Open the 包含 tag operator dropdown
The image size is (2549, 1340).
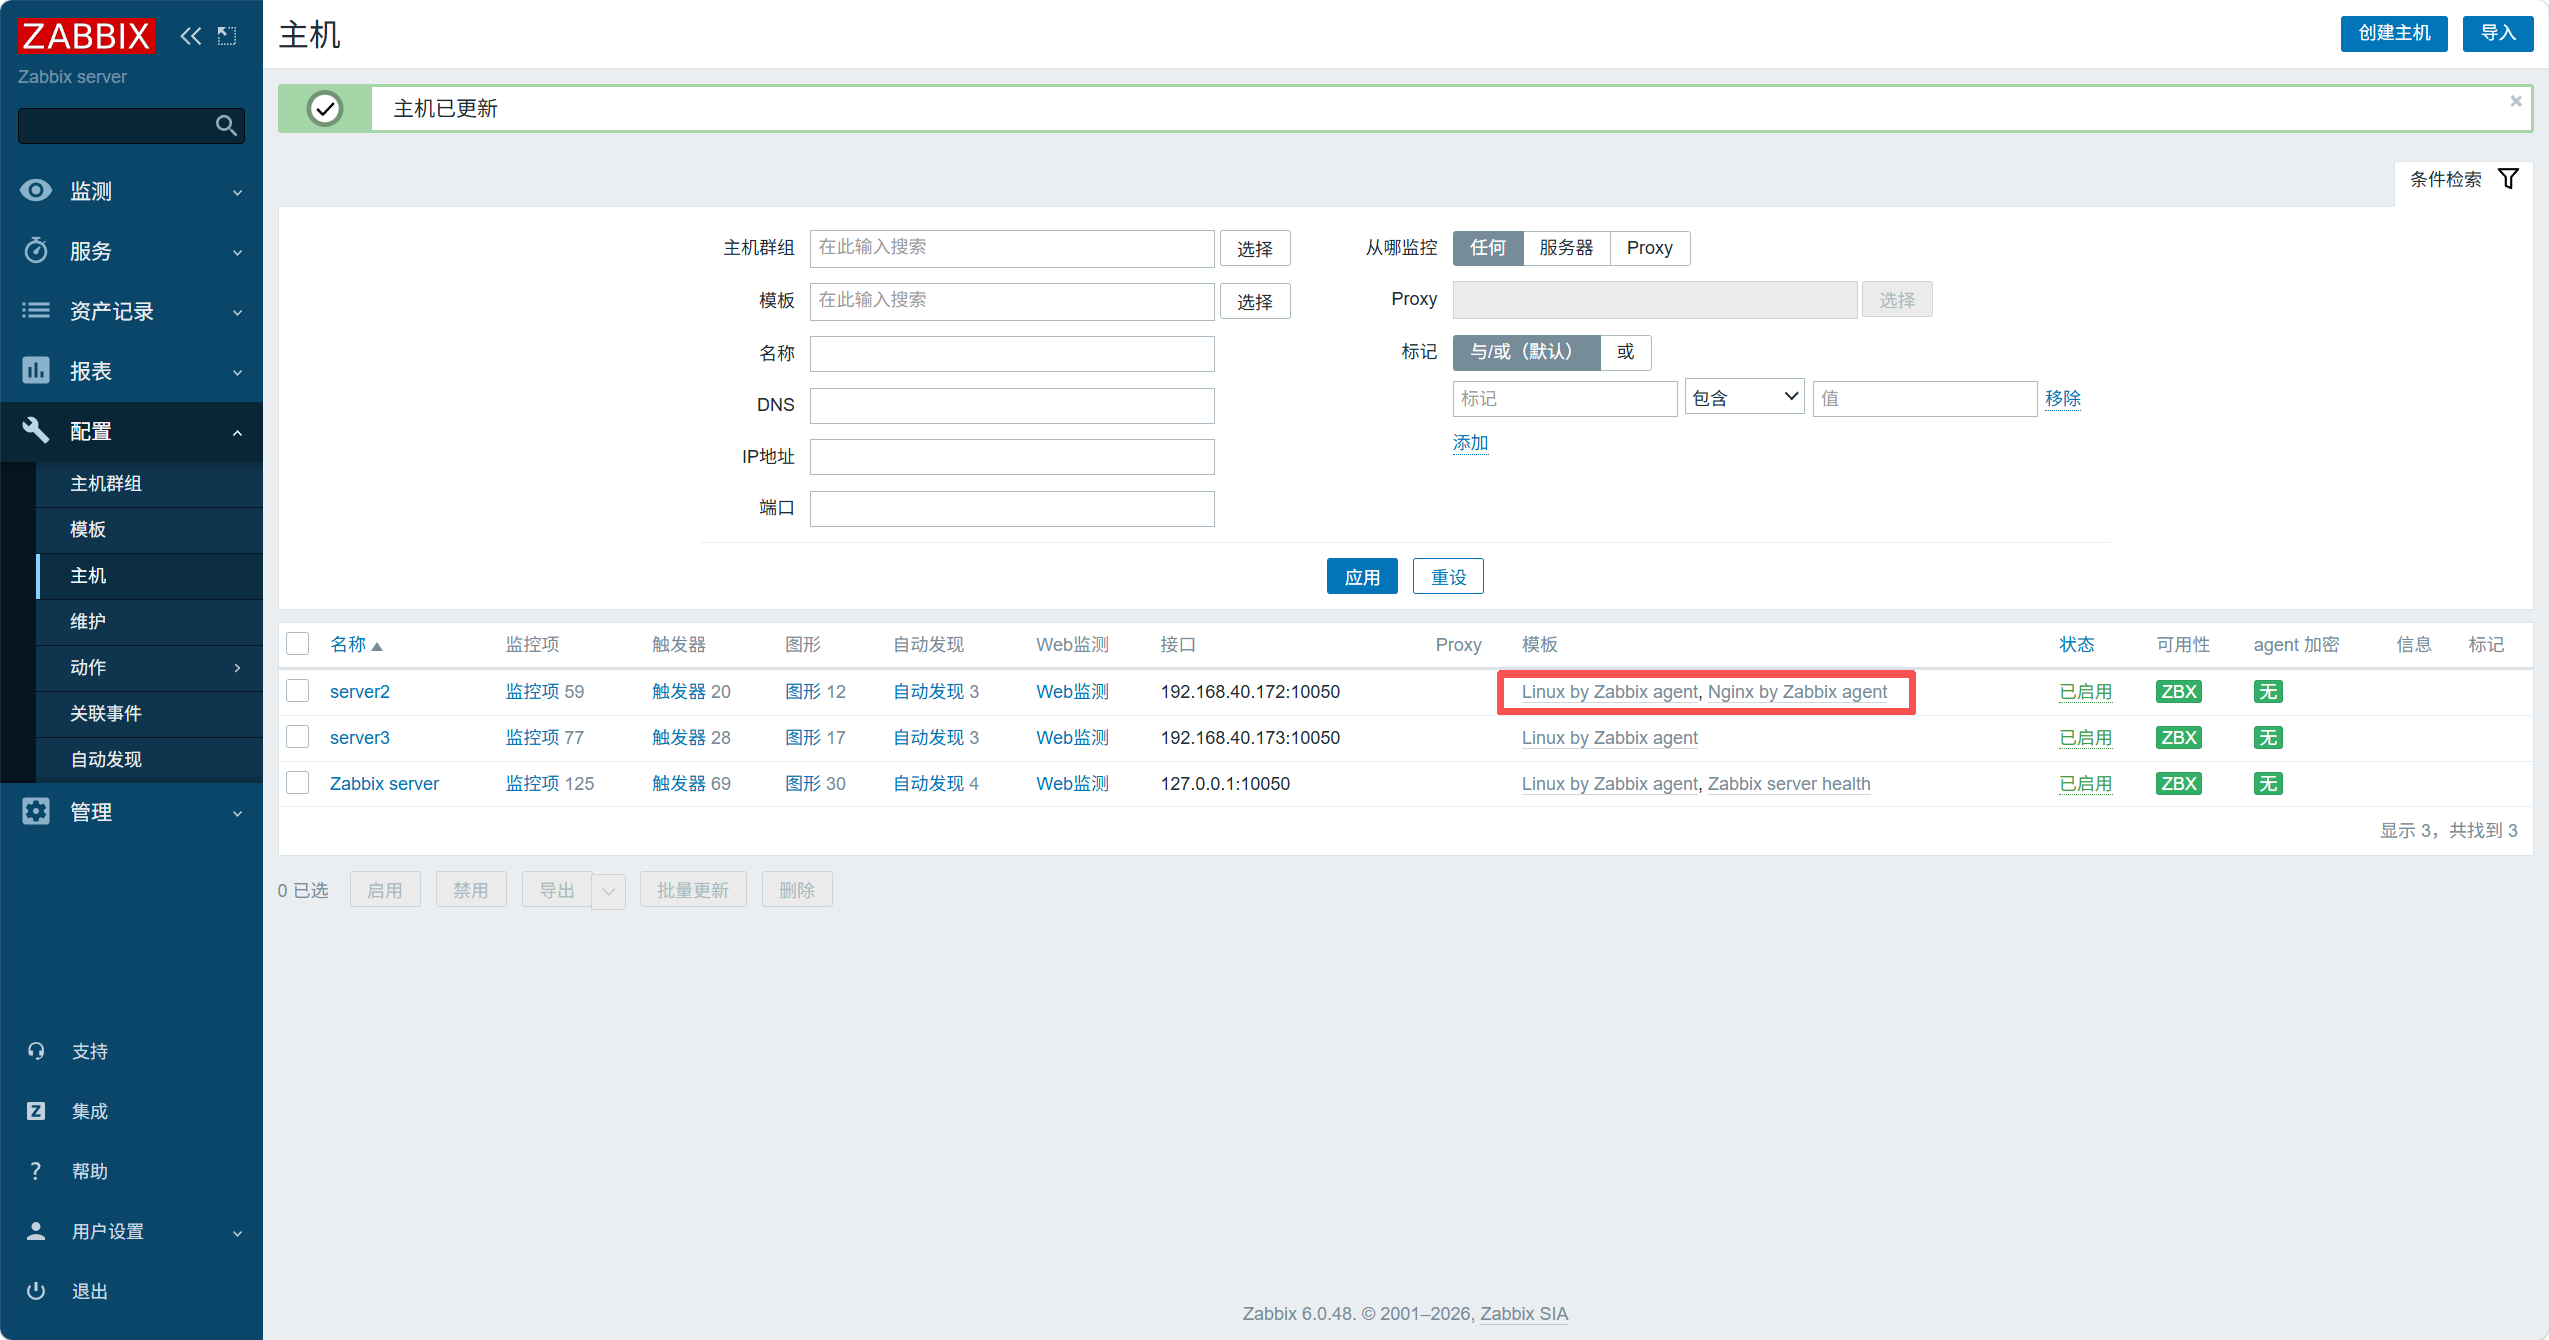pyautogui.click(x=1744, y=398)
